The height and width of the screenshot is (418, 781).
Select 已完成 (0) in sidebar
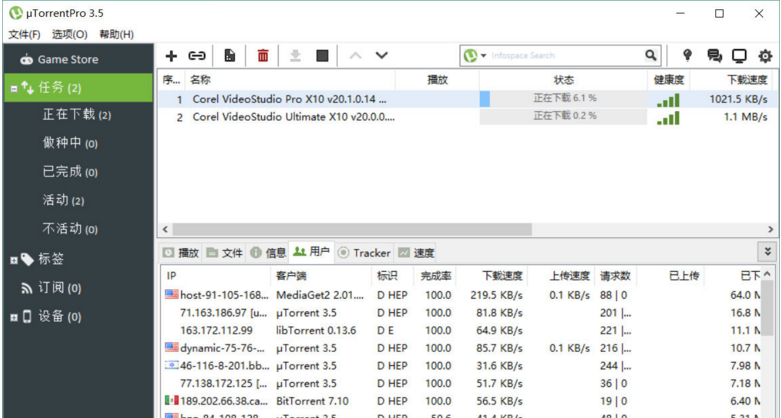coord(70,172)
